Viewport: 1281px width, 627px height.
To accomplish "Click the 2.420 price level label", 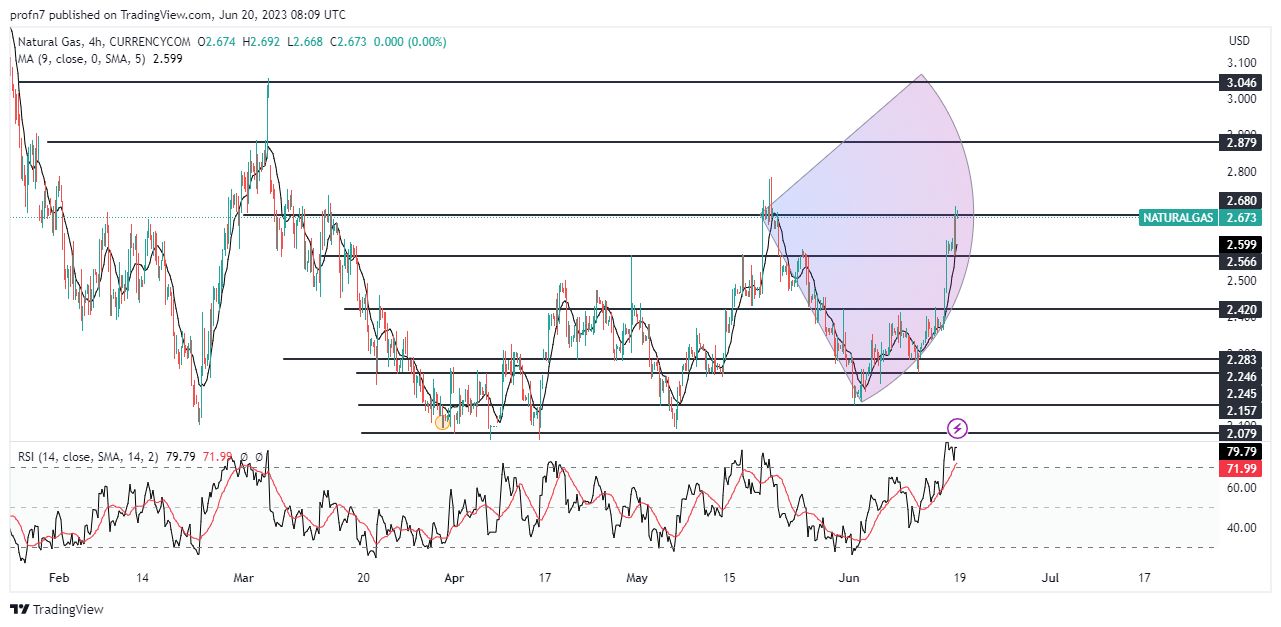I will 1241,310.
